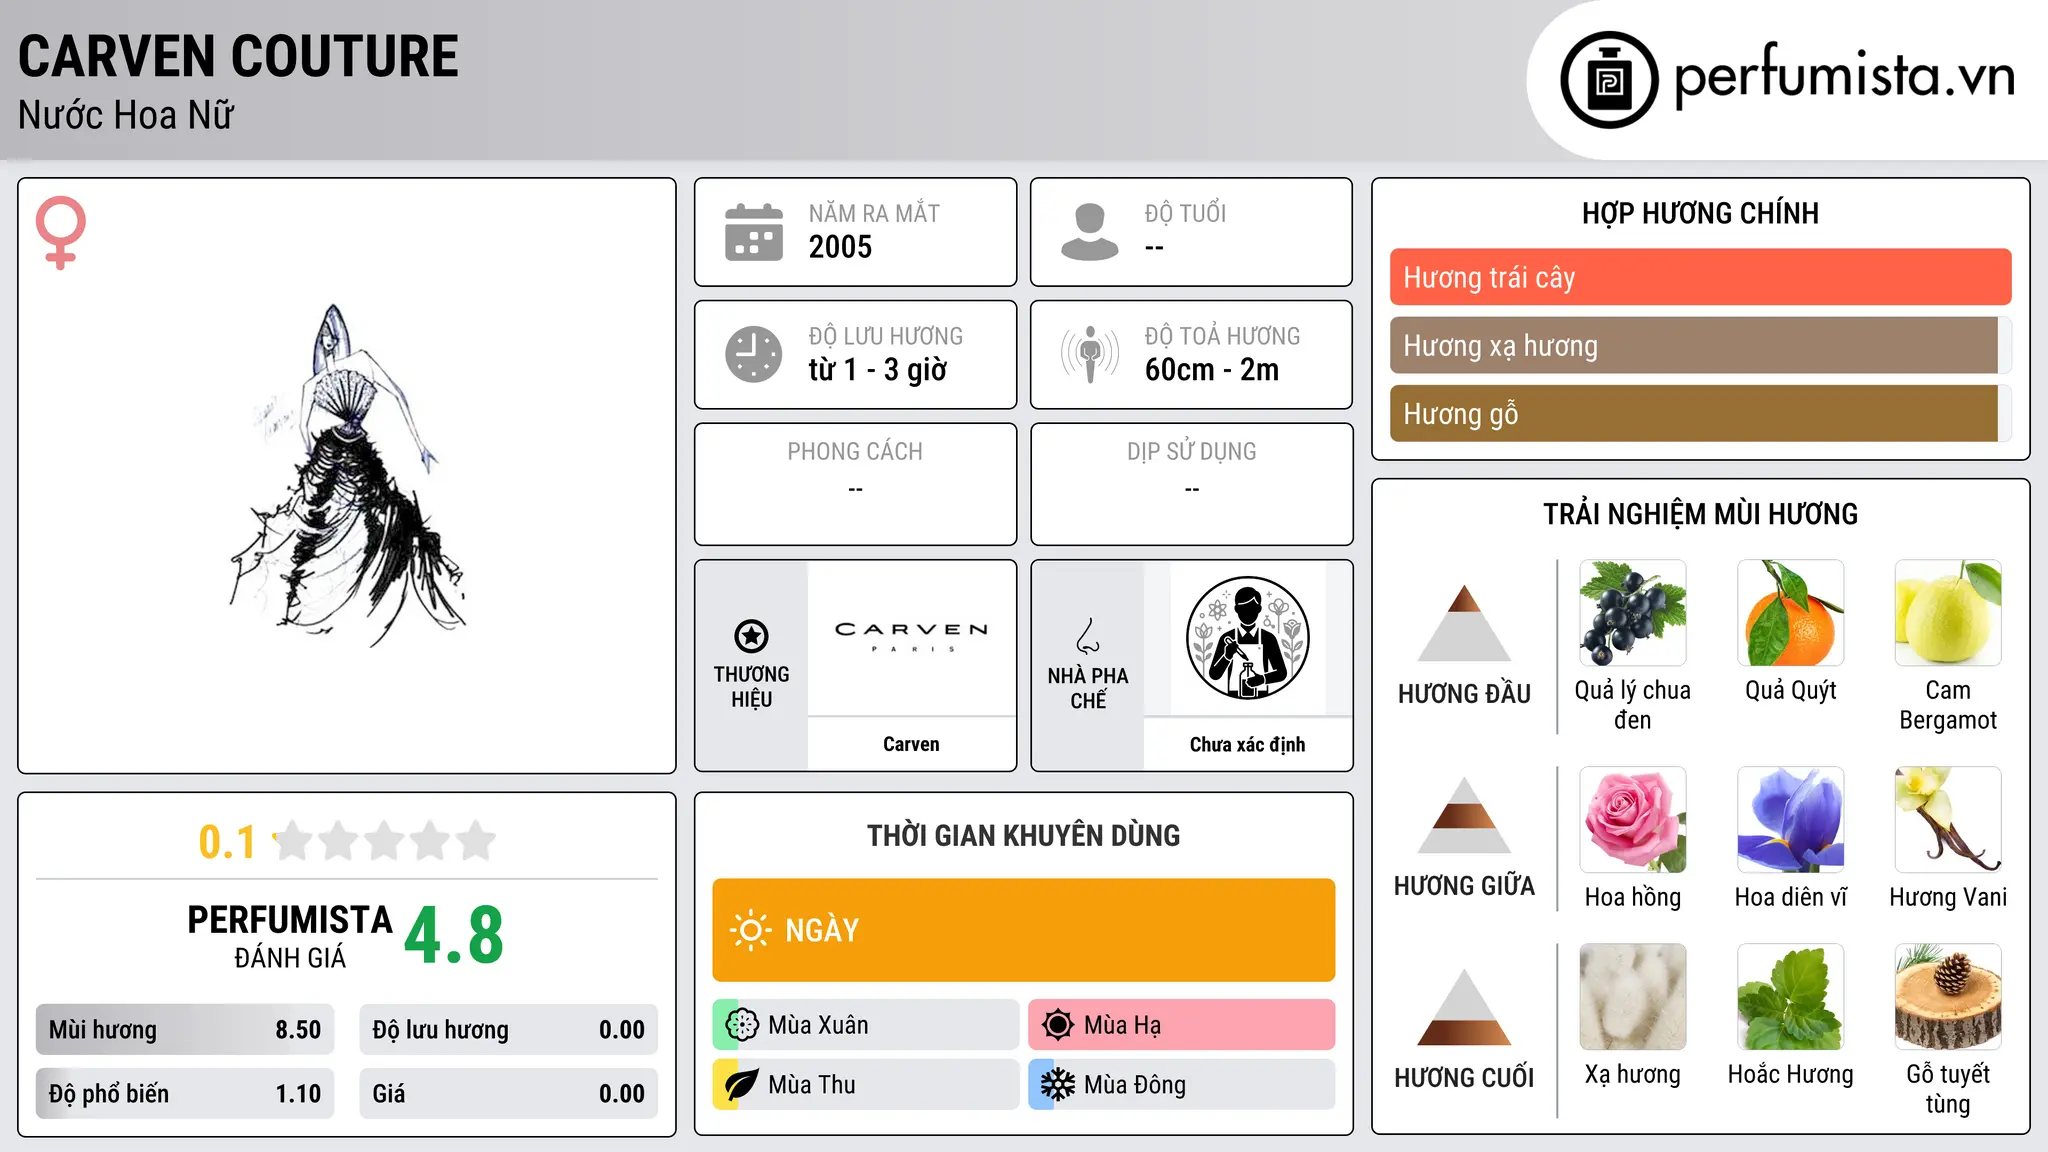Click the top-note pyramid icon Hương đầu
This screenshot has height=1152, width=2048.
[1464, 622]
